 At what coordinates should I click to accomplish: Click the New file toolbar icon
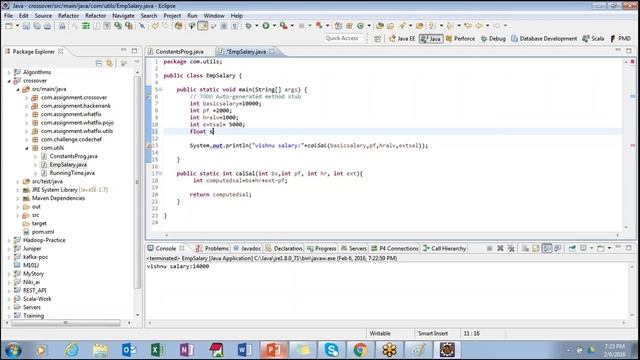coord(9,26)
